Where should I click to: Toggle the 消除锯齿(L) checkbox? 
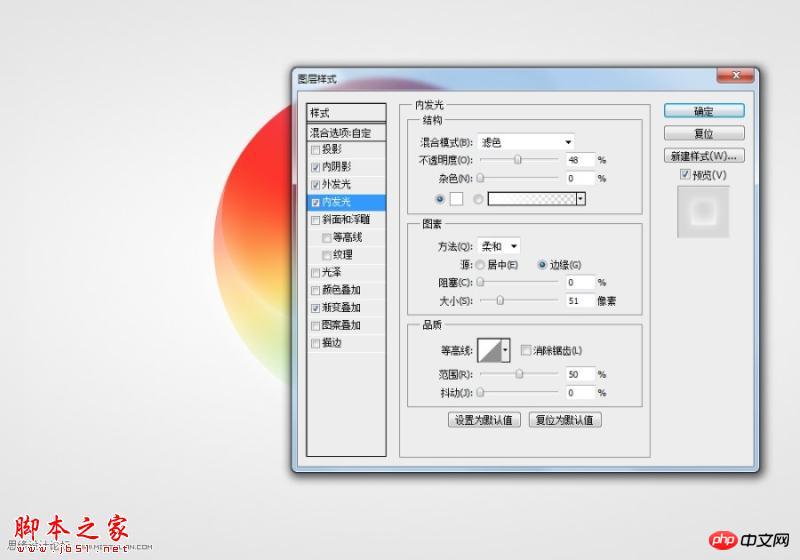coord(526,350)
